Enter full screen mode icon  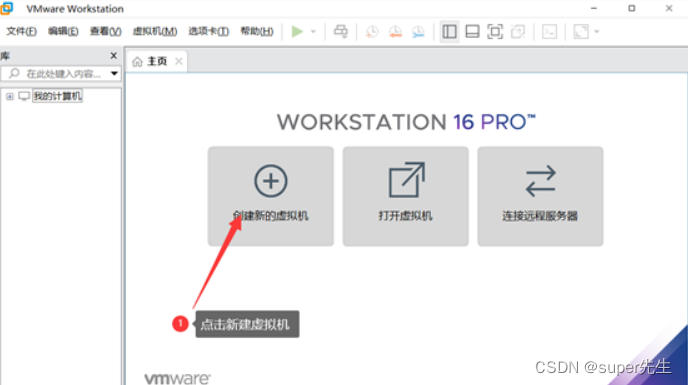pyautogui.click(x=495, y=32)
